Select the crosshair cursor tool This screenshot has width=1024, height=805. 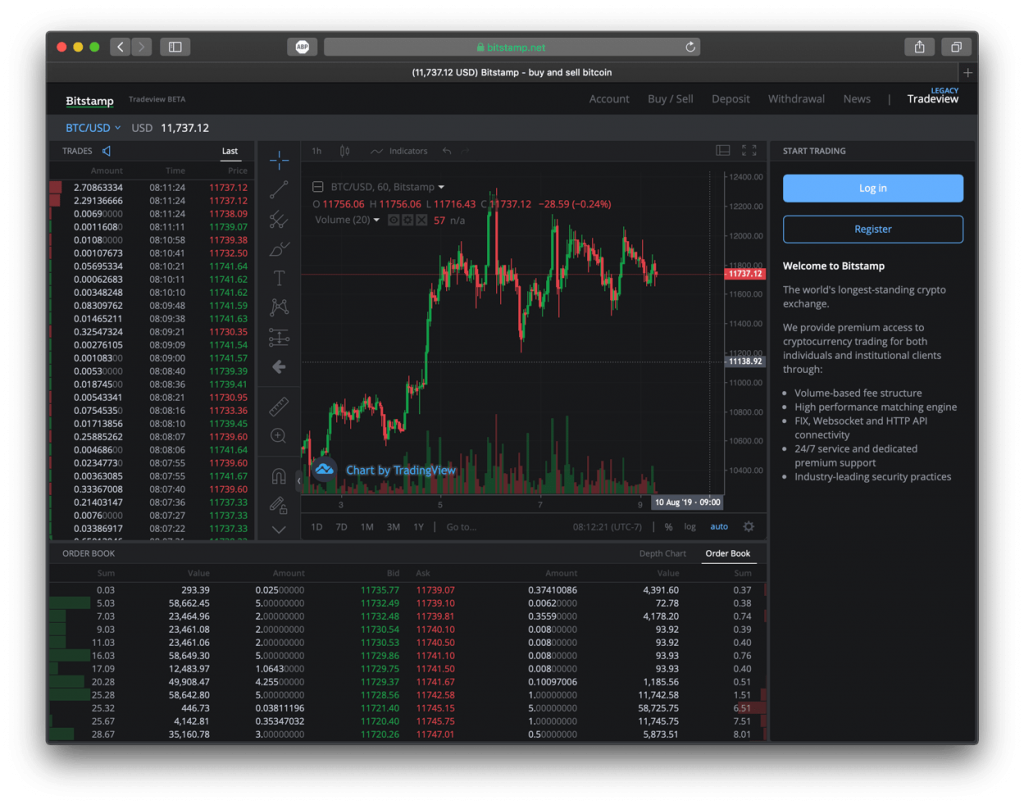tap(279, 160)
